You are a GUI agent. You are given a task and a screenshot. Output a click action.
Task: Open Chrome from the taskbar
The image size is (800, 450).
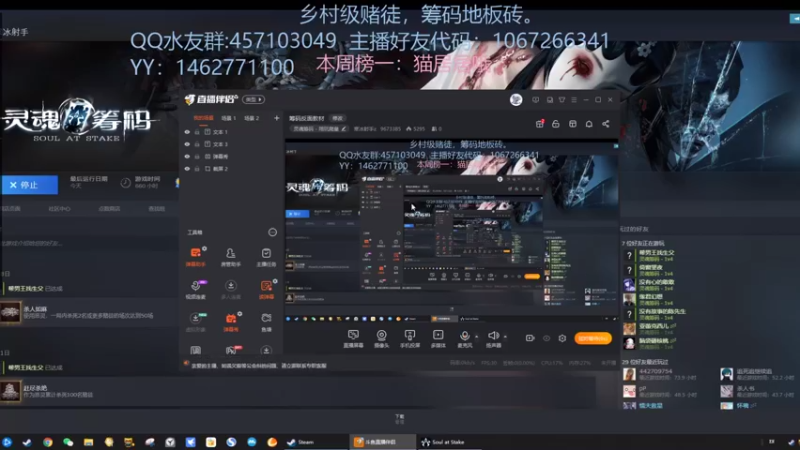click(x=47, y=442)
